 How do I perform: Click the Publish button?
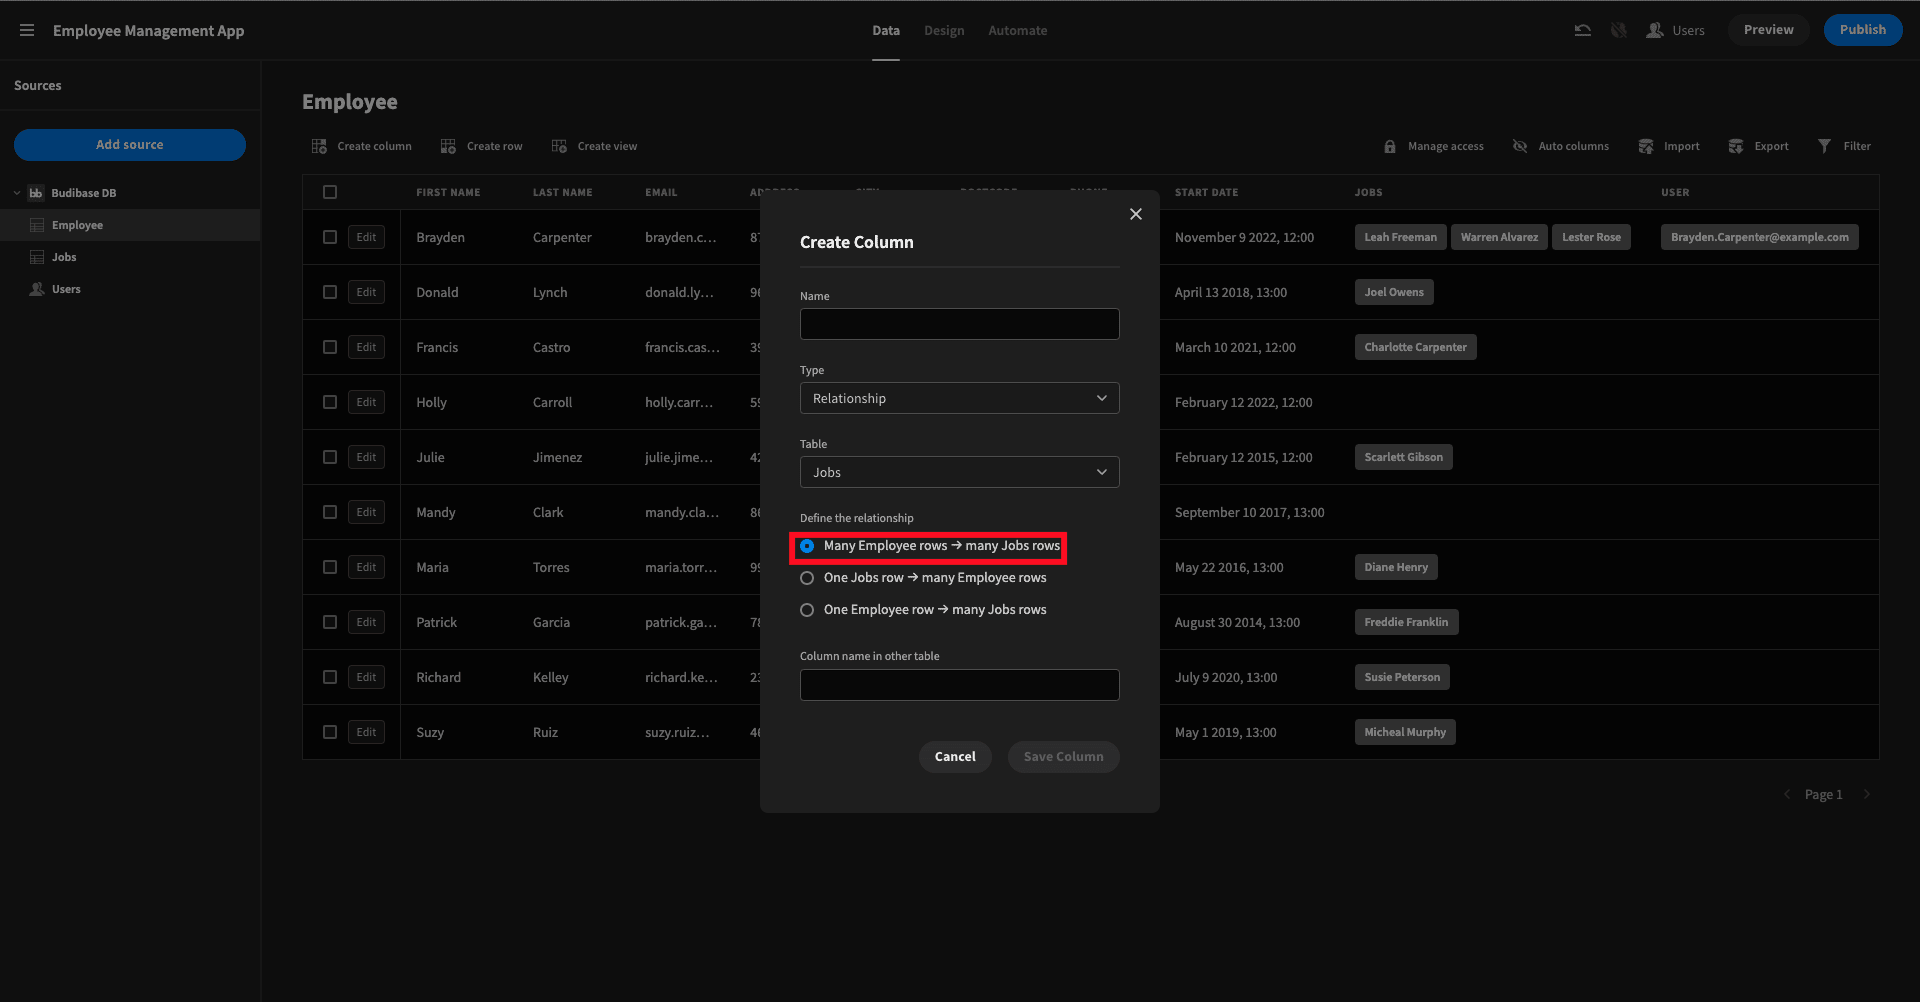(x=1863, y=30)
